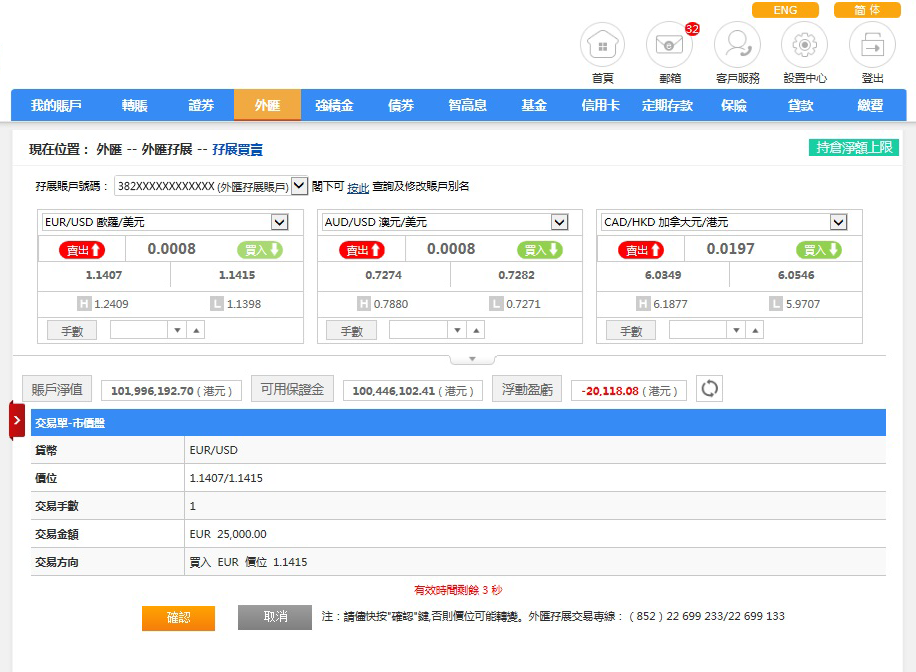Collapse the quote panel with the center arrow
916x672 pixels.
(473, 359)
